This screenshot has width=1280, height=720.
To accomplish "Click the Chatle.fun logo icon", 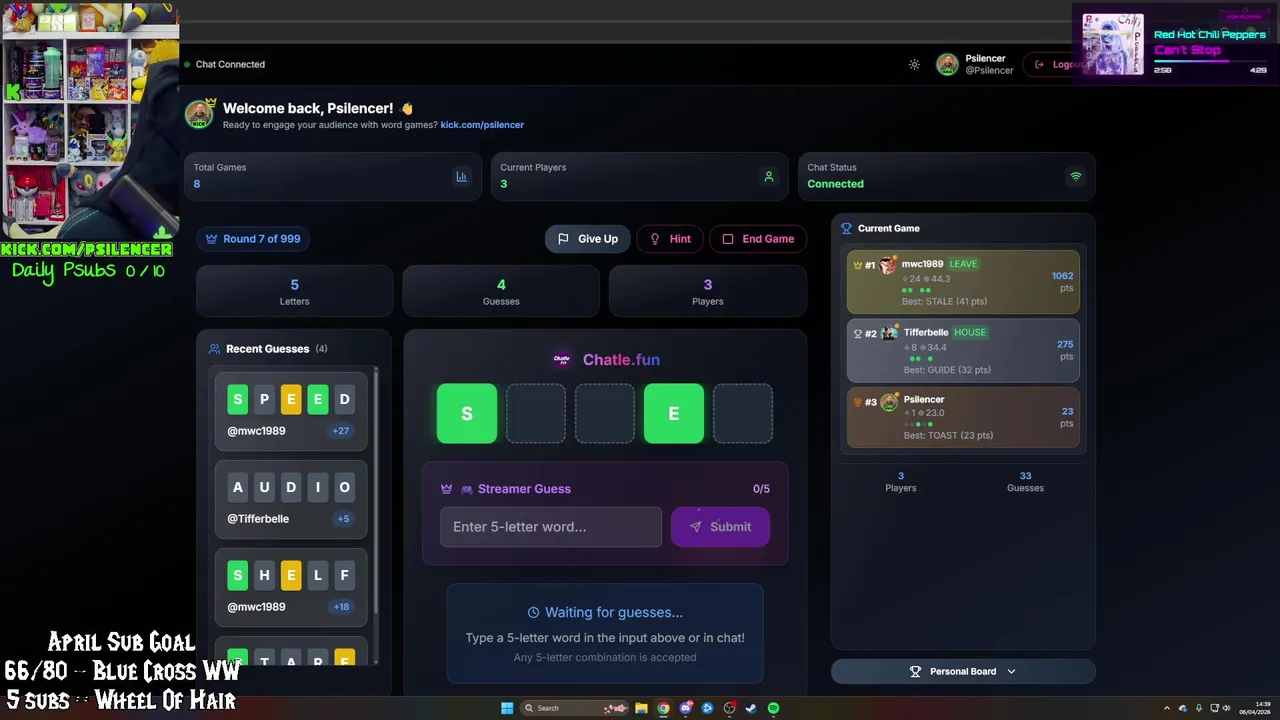I will click(562, 360).
